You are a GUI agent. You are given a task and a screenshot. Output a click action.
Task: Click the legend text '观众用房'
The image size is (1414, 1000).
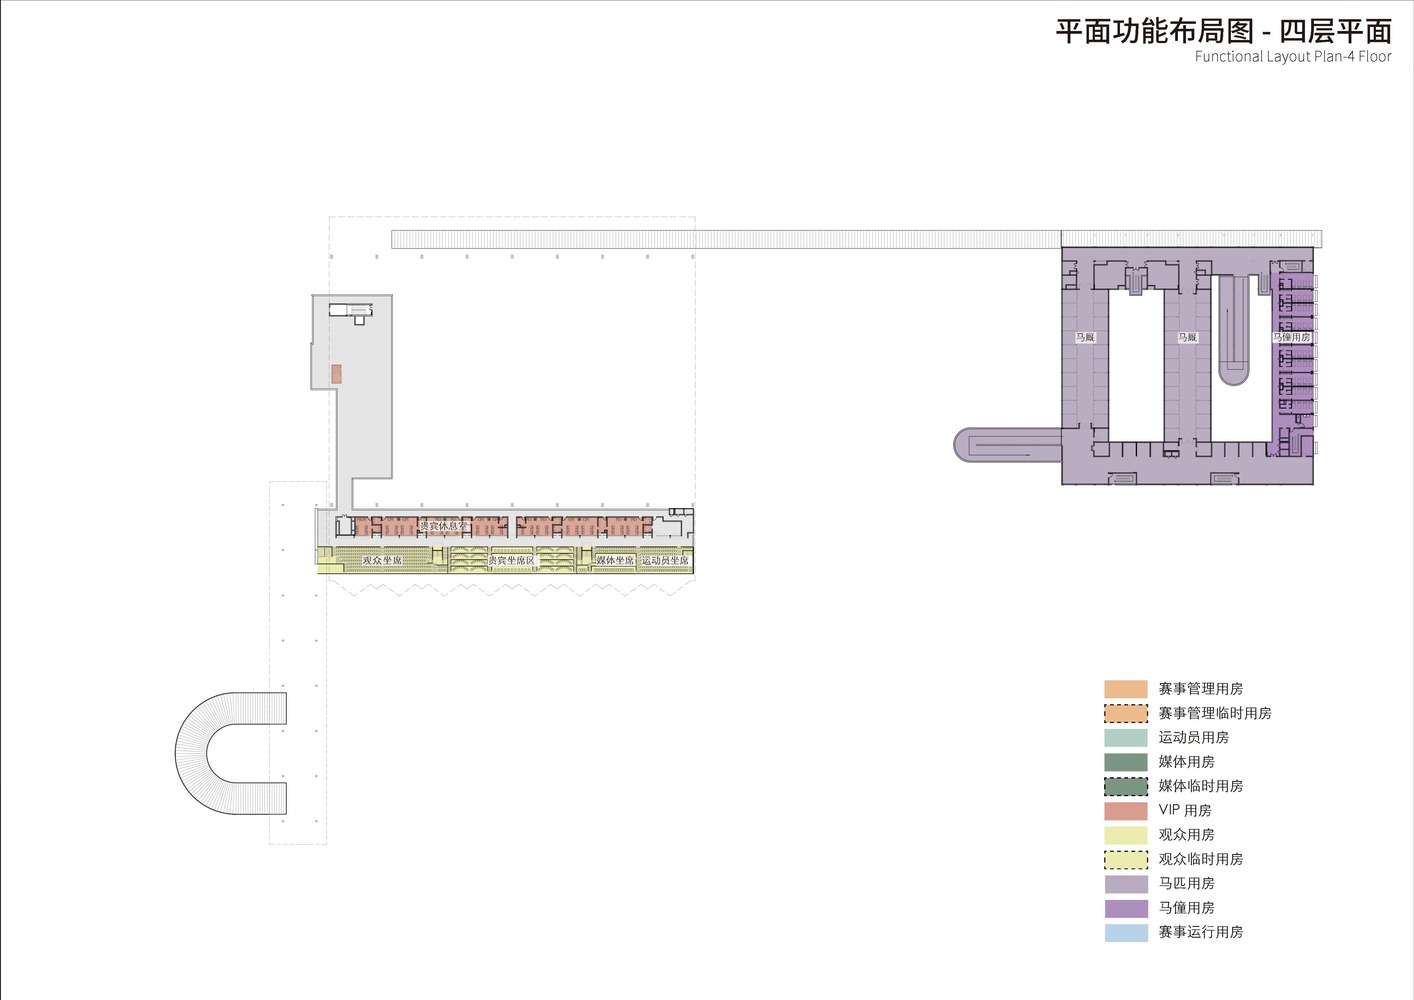1186,835
